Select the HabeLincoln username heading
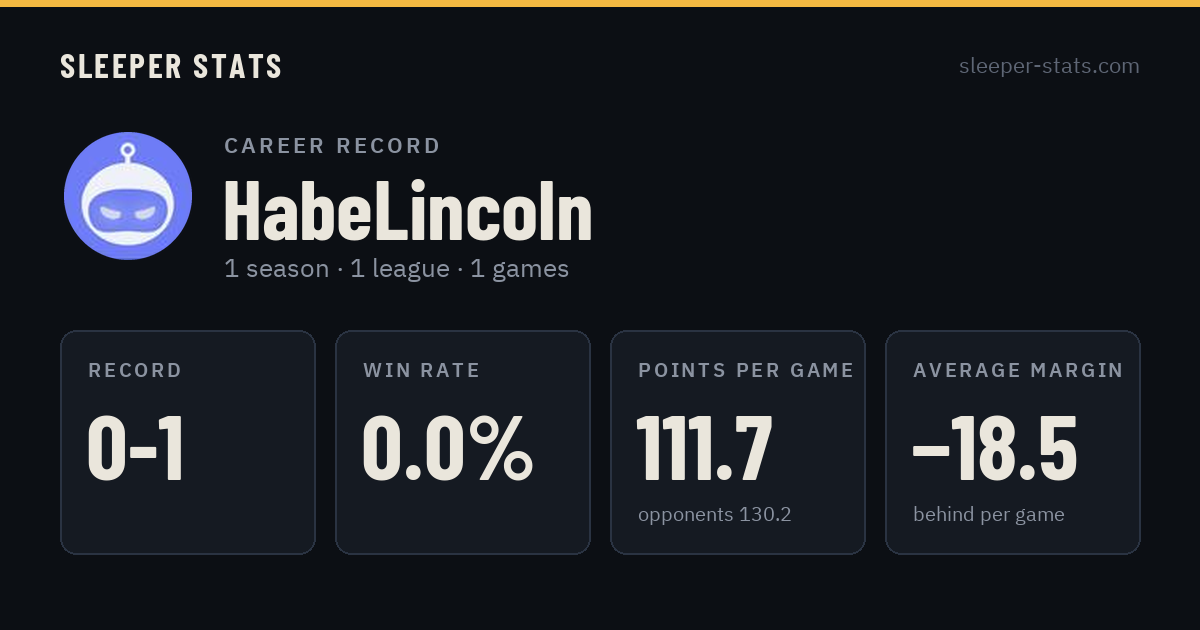The image size is (1200, 630). pyautogui.click(x=408, y=212)
